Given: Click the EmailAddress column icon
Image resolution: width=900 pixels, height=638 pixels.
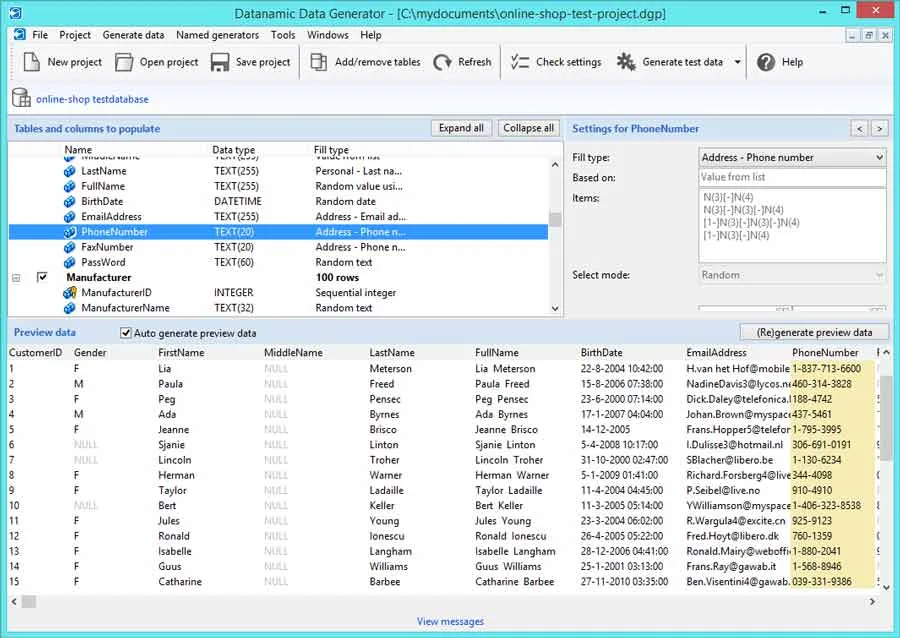Looking at the screenshot, I should (69, 217).
